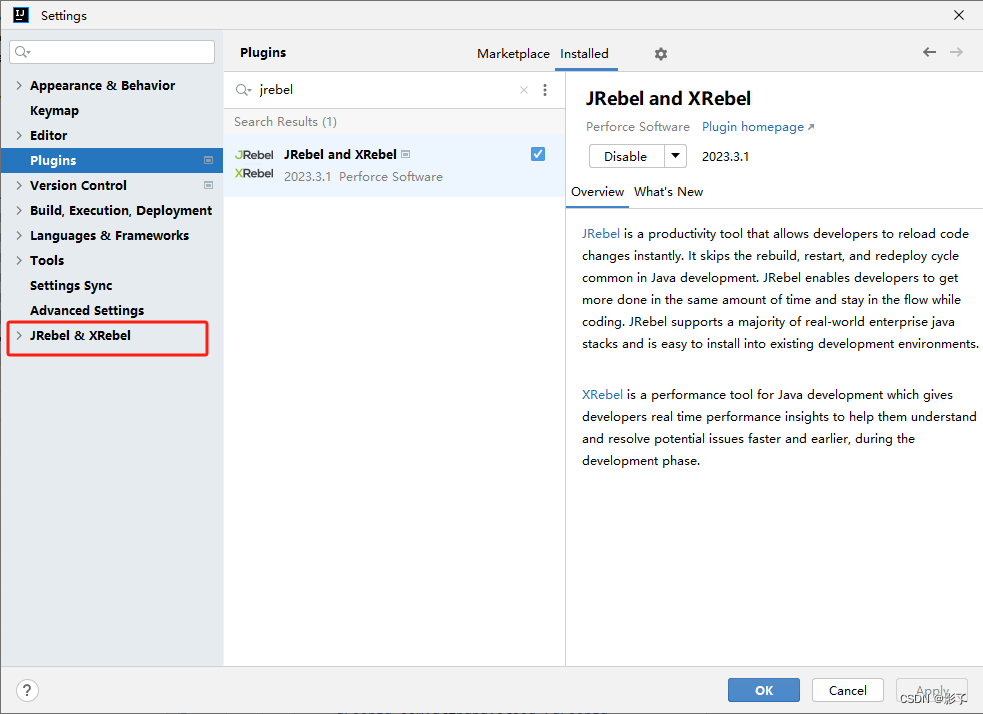Open plugin search options three-dot menu
Image resolution: width=983 pixels, height=714 pixels.
[x=545, y=90]
